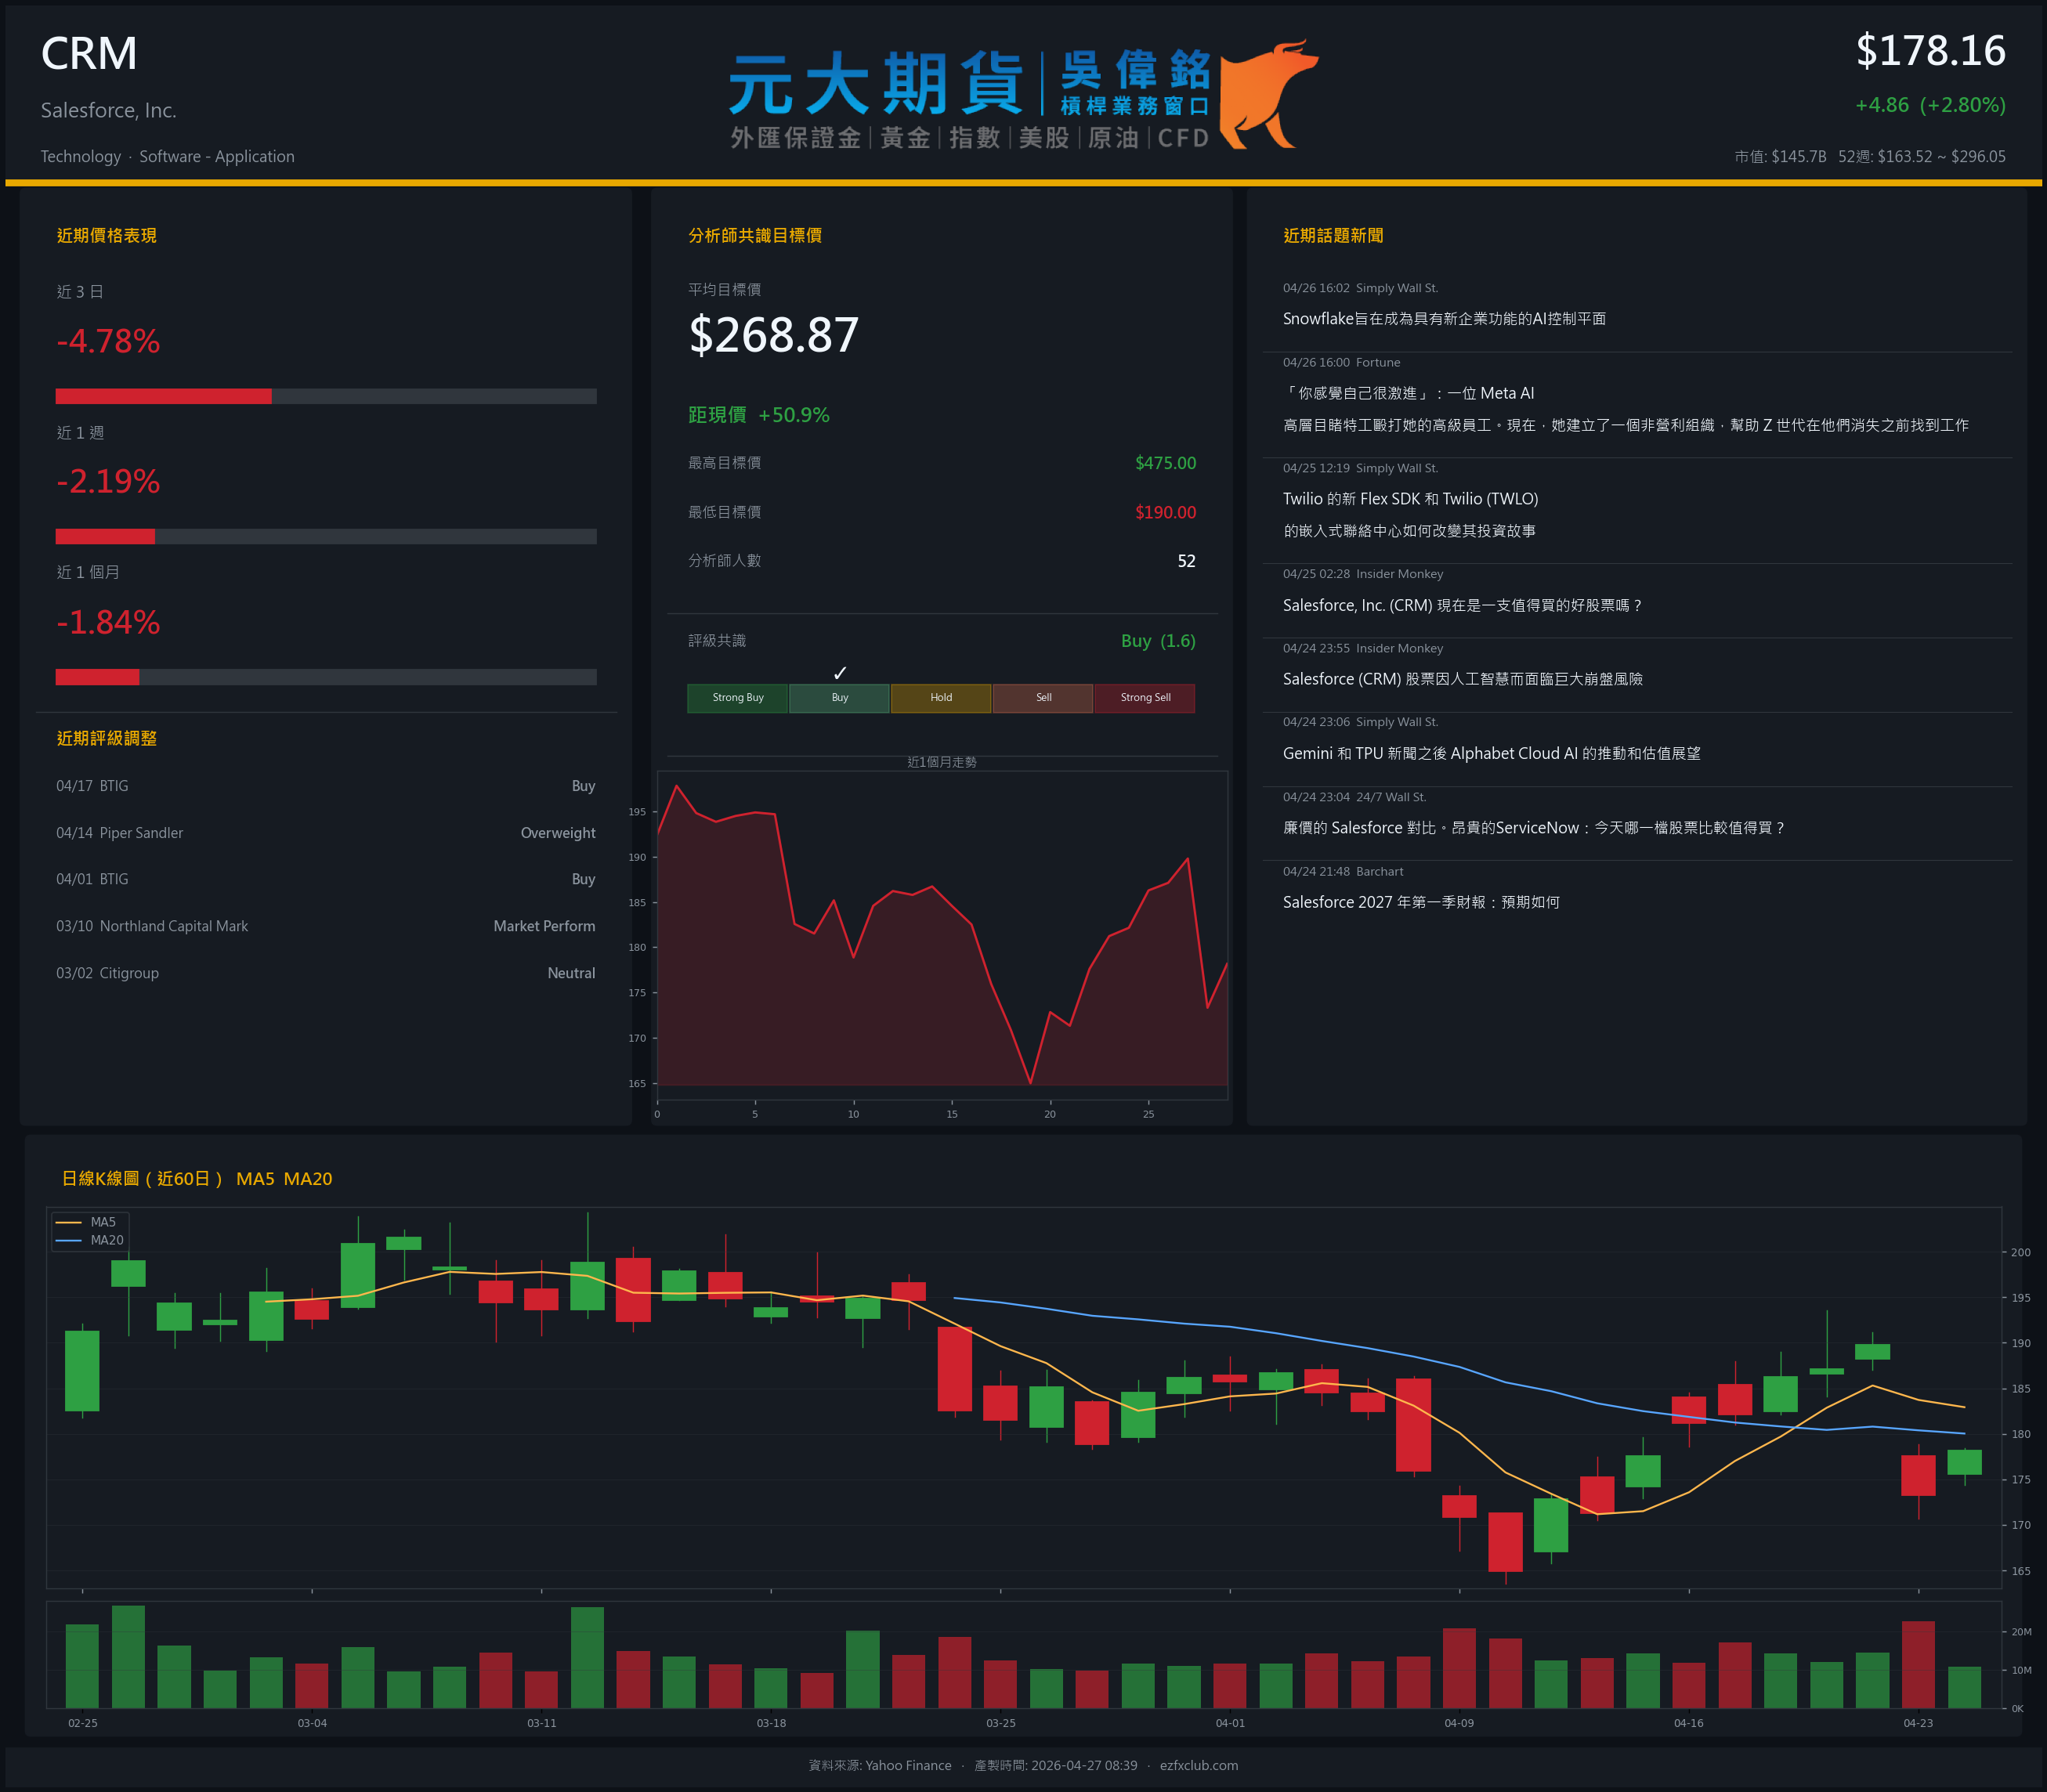The height and width of the screenshot is (1792, 2047).
Task: Click the 02-25 date axis label
Action: [83, 1723]
